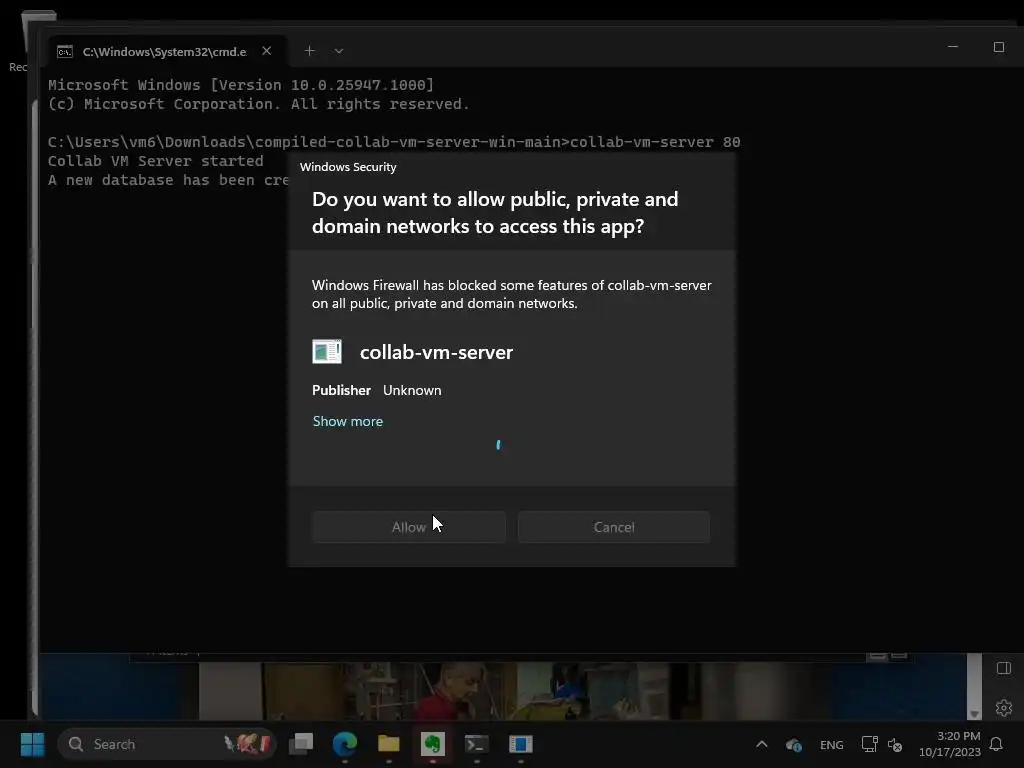Open notifications bell icon
Image resolution: width=1024 pixels, height=768 pixels.
coord(997,744)
